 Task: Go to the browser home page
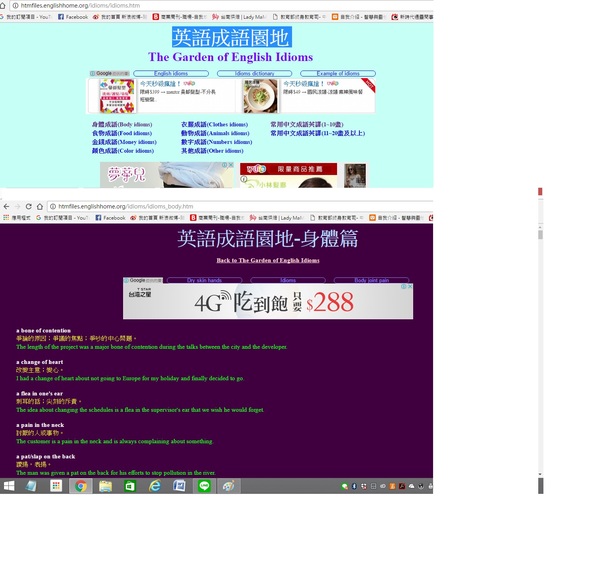(39, 206)
